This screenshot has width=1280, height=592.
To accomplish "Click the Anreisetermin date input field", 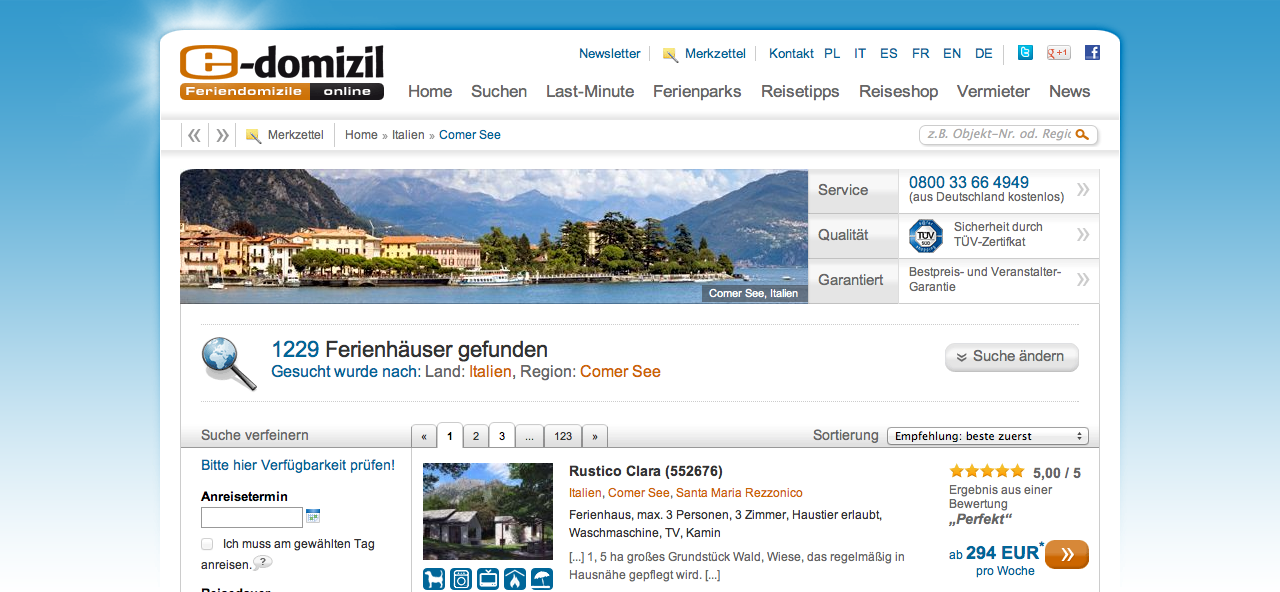I will click(x=251, y=517).
